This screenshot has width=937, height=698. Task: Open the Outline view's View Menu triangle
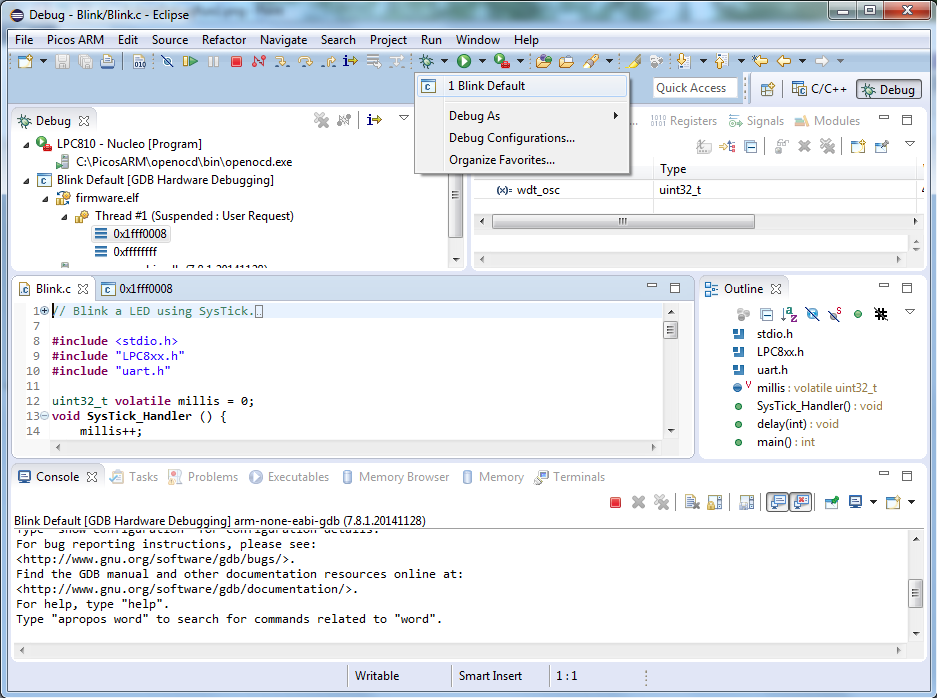tap(910, 311)
